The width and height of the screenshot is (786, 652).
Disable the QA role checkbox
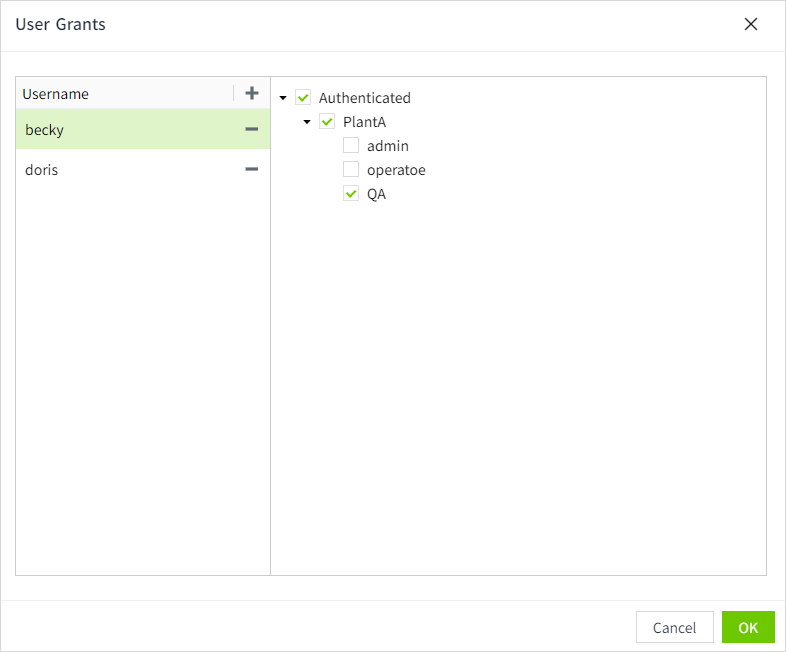coord(351,194)
